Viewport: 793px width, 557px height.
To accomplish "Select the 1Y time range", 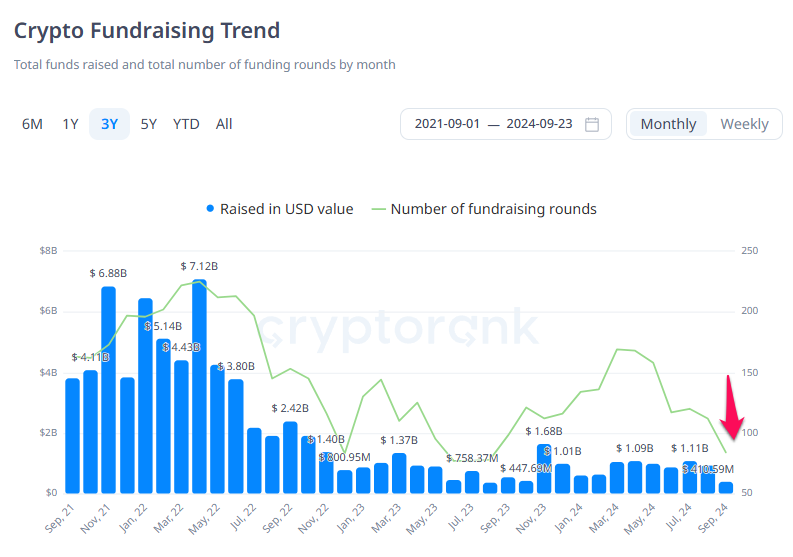I will point(70,124).
